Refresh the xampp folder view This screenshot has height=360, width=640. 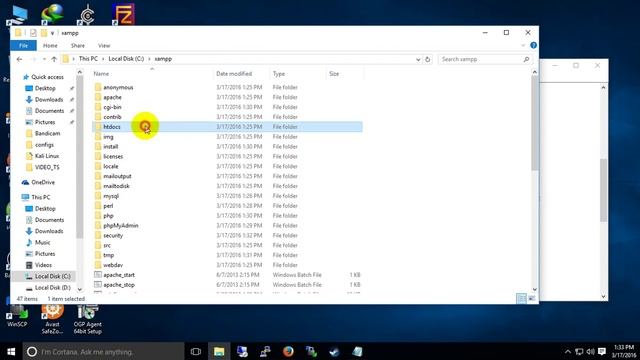coord(427,59)
